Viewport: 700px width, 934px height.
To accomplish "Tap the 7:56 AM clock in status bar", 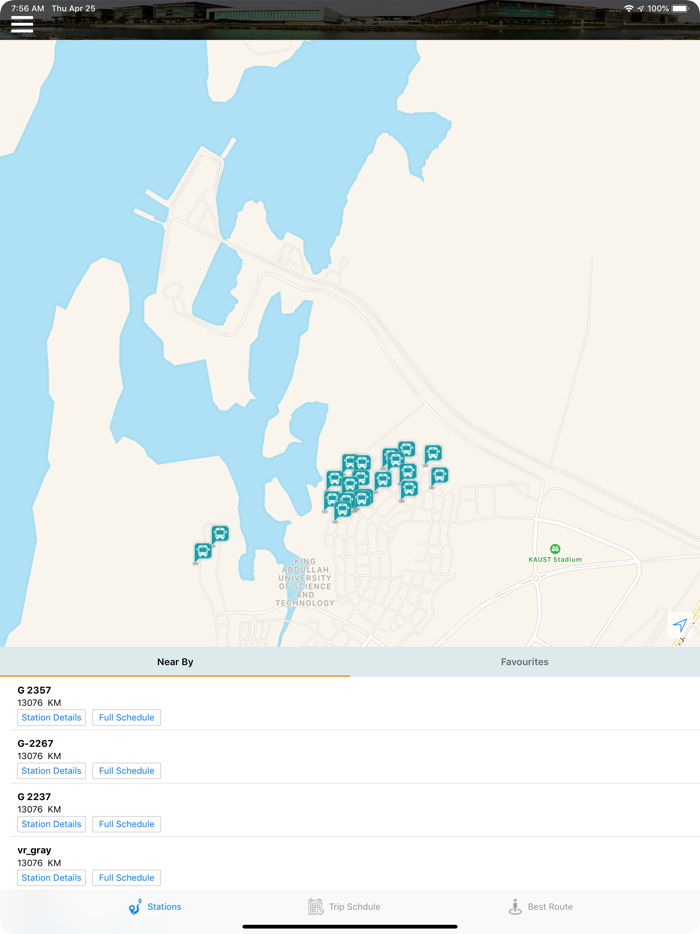I will click(x=27, y=8).
